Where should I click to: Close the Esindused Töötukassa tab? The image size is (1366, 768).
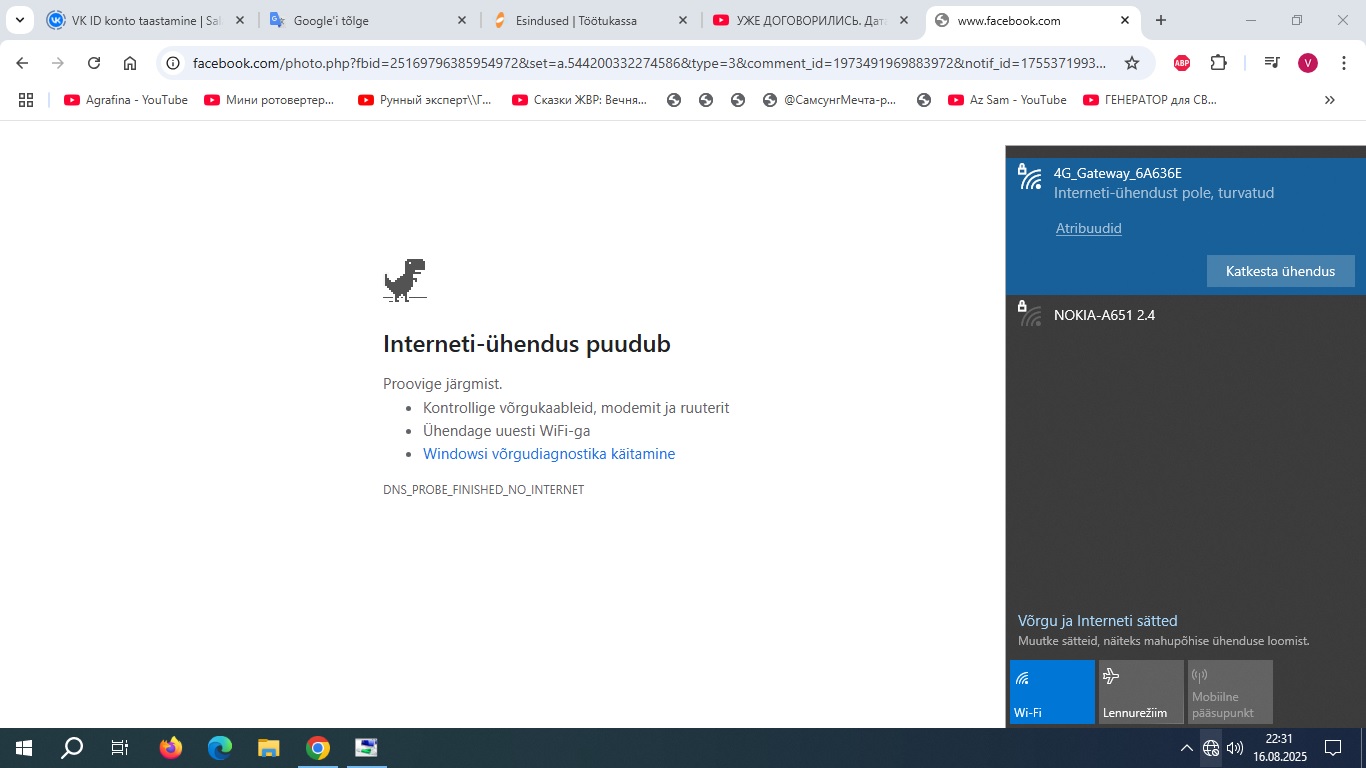point(683,20)
